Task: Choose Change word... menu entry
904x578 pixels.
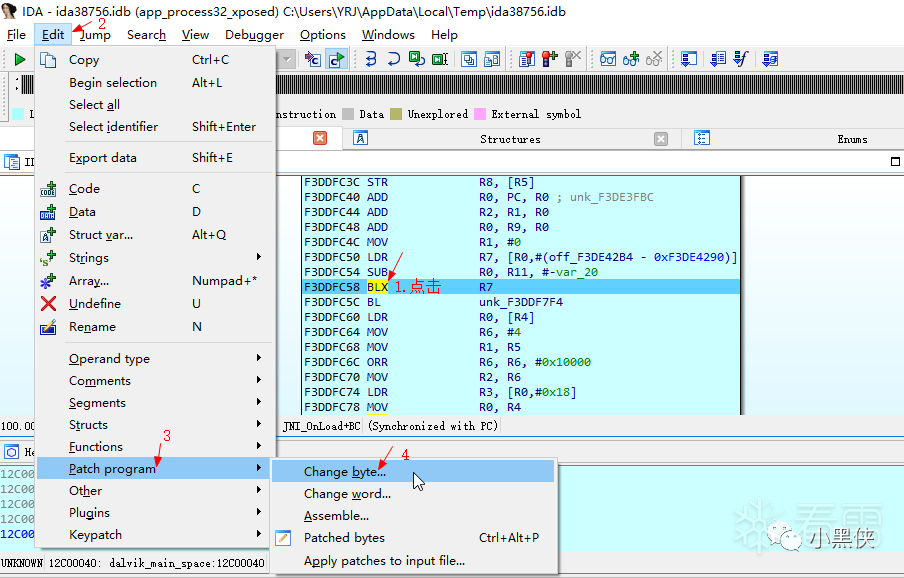Action: click(x=413, y=494)
